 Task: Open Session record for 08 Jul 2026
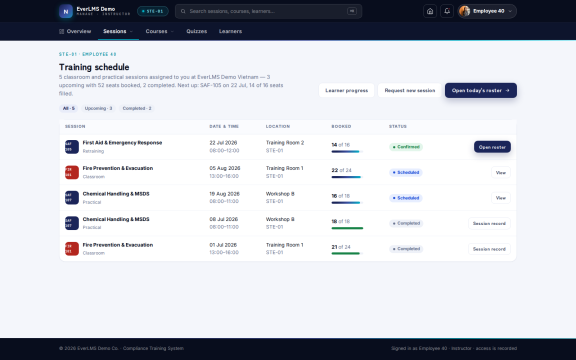(x=489, y=223)
